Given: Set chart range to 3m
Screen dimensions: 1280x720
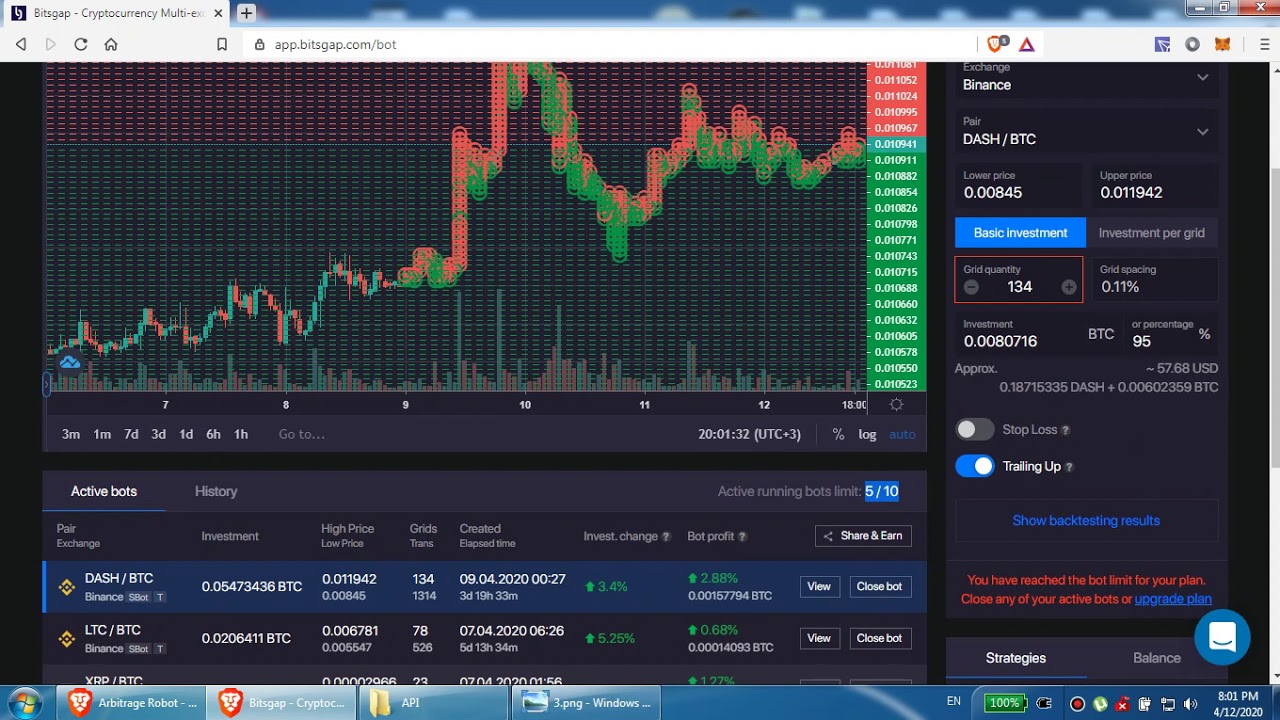Looking at the screenshot, I should pos(71,434).
